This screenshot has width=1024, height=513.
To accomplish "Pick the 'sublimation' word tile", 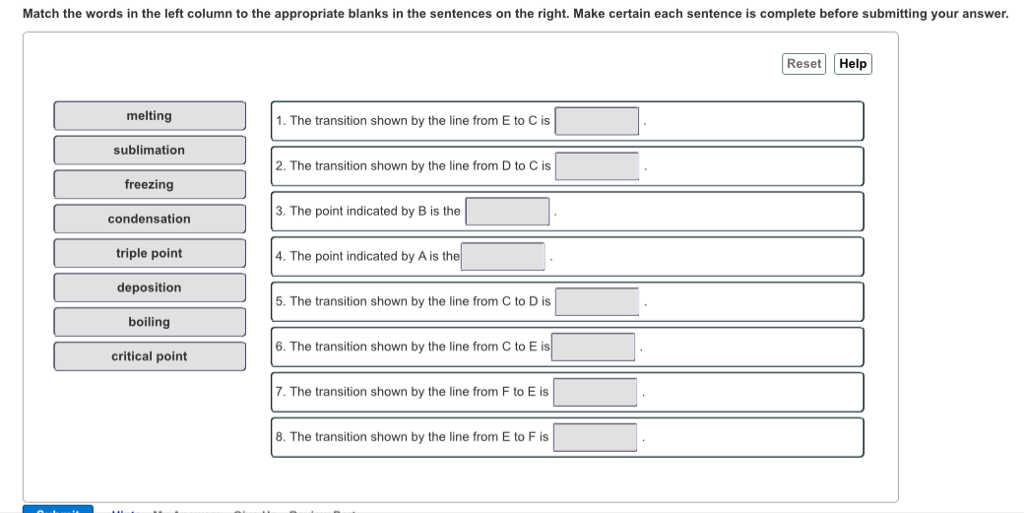I will [149, 150].
